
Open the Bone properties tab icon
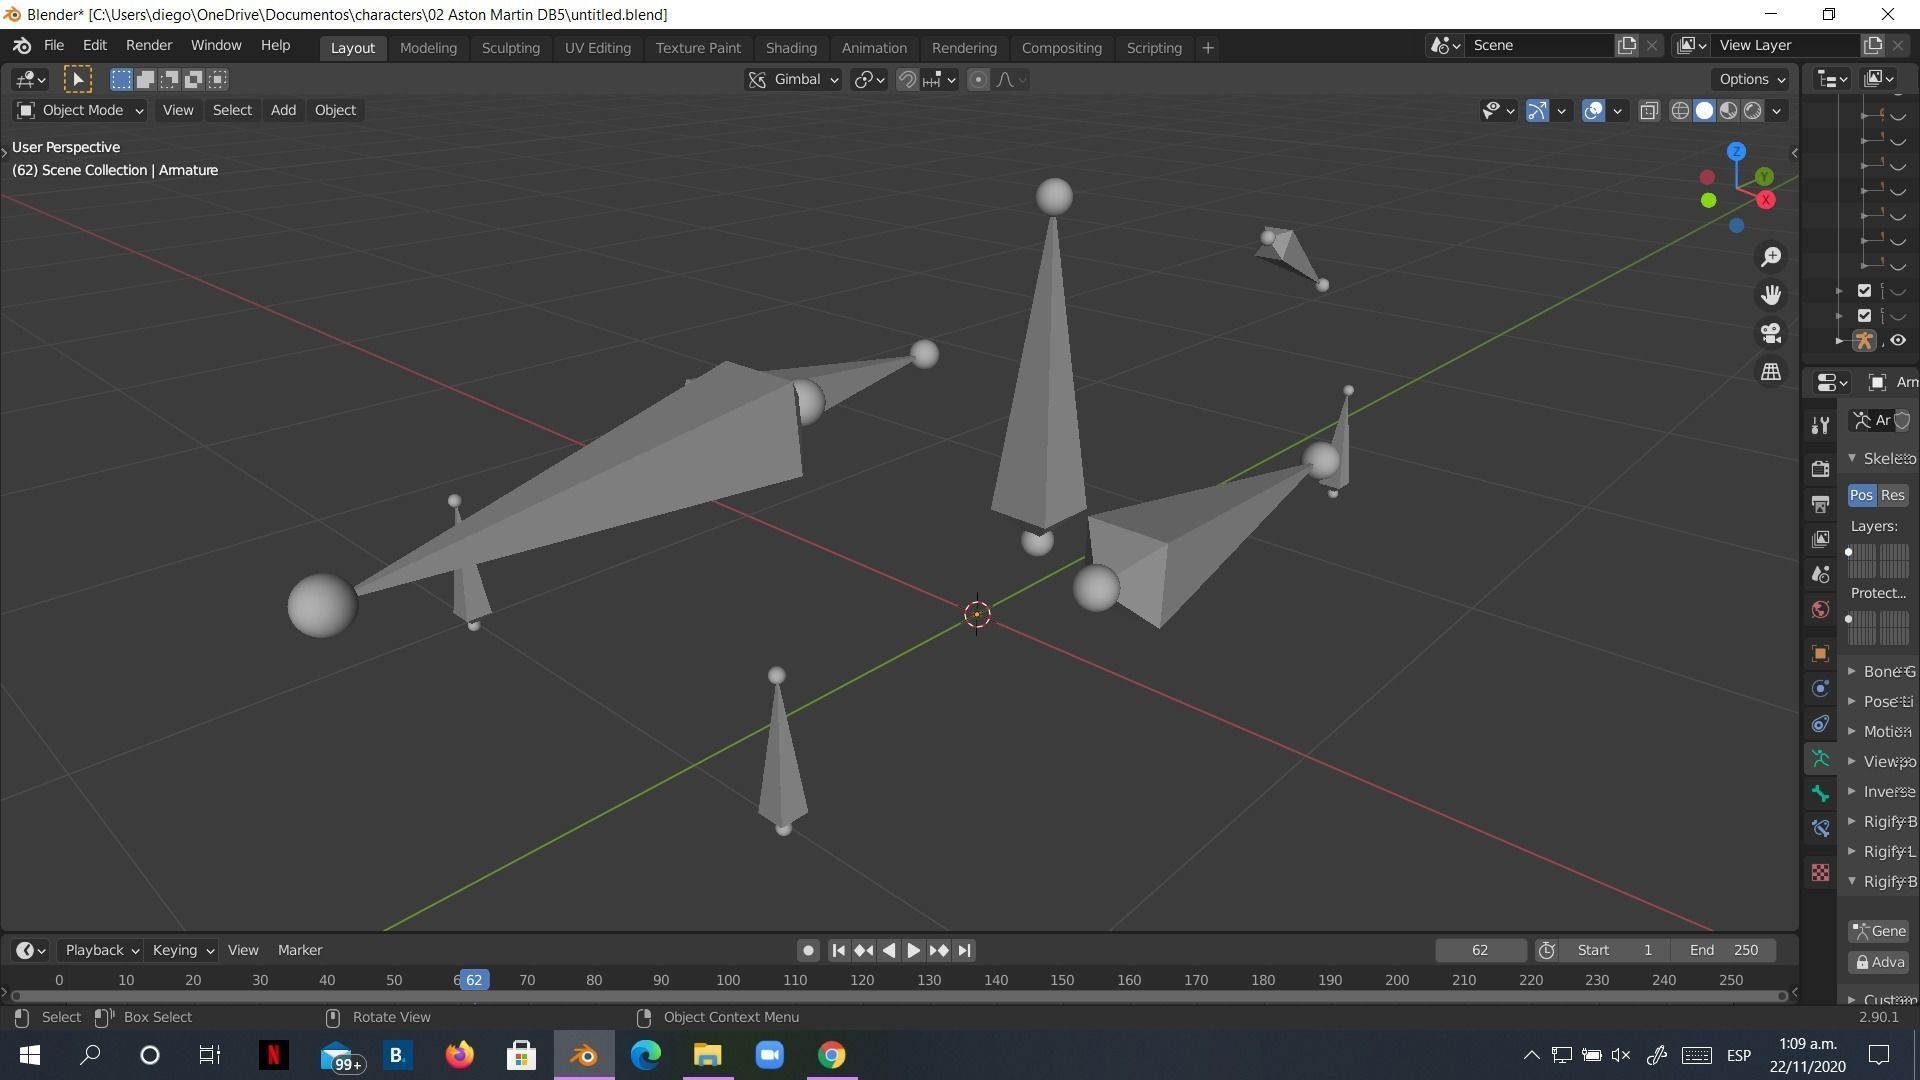pyautogui.click(x=1820, y=794)
